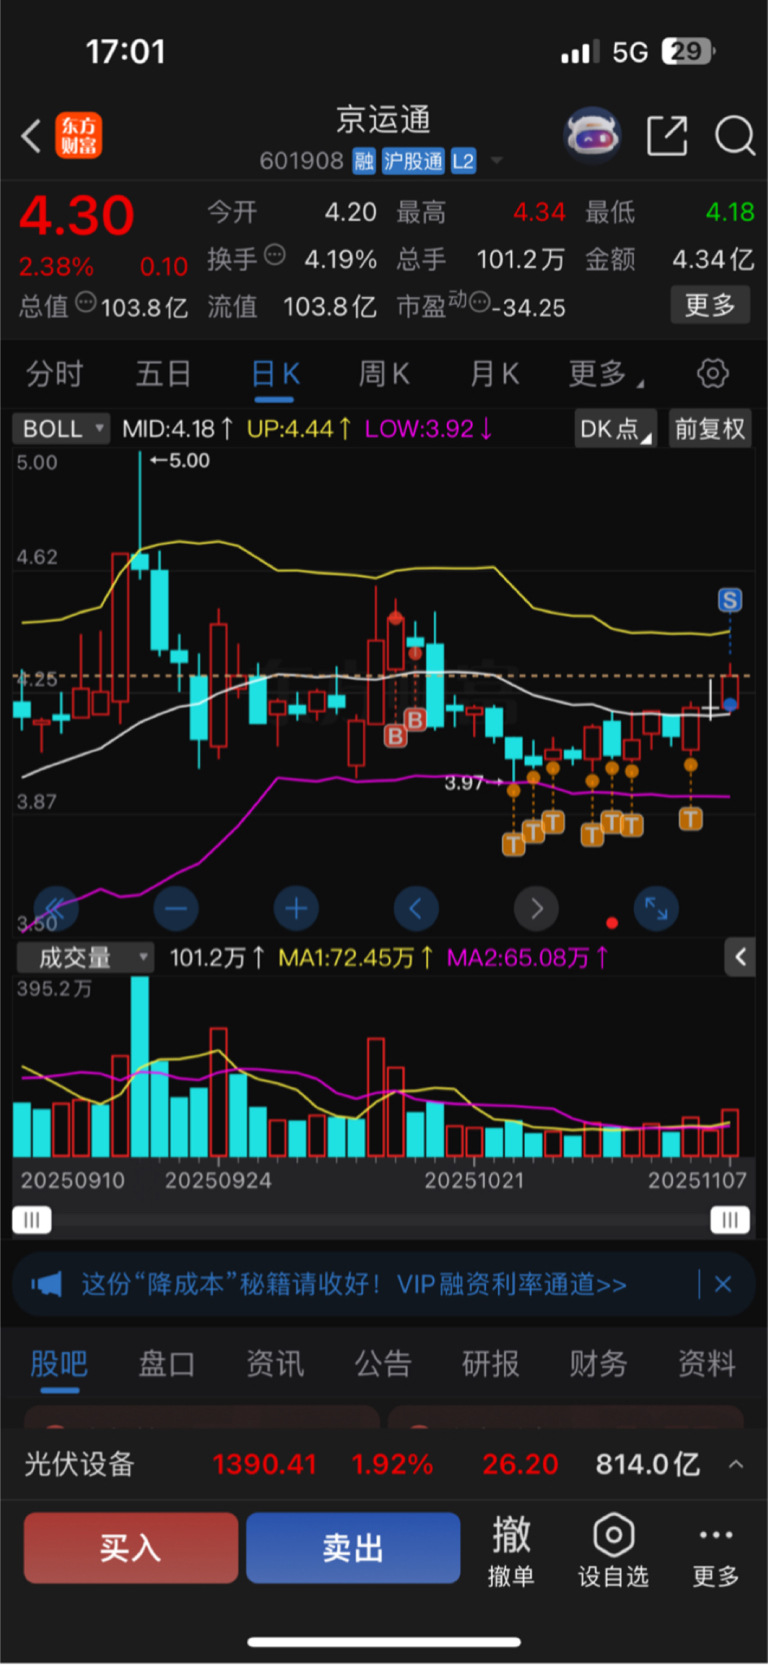Viewport: 768px width, 1665px height.
Task: Tap 换手 info circle icon
Action: click(275, 255)
